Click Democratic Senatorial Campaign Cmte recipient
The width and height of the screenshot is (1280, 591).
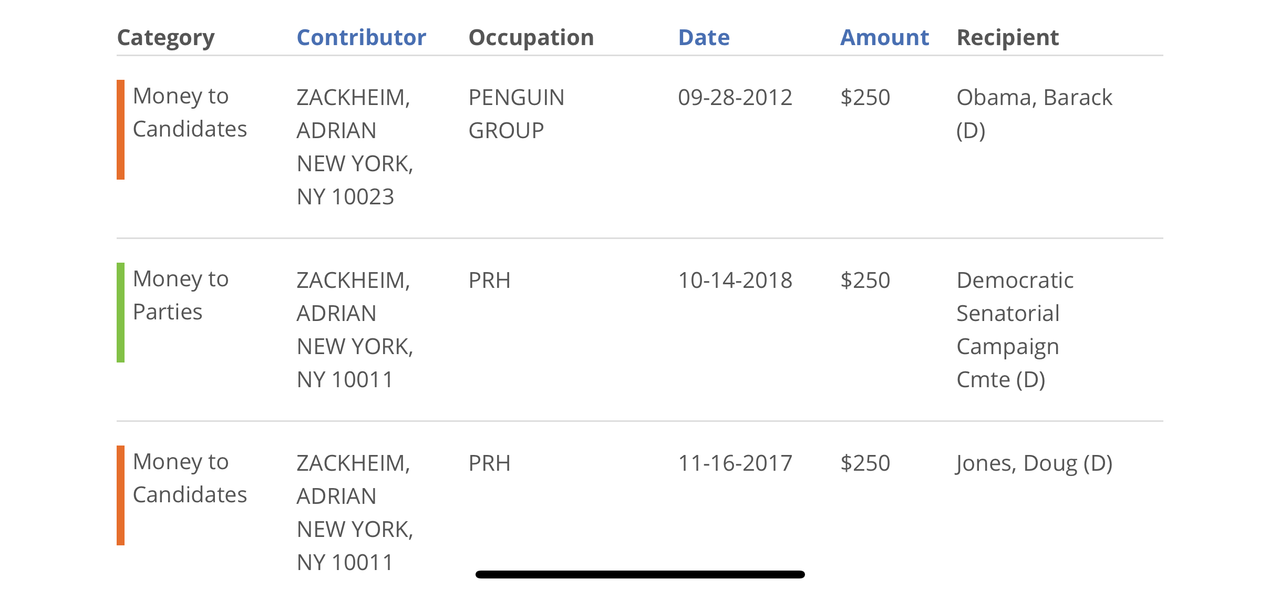tap(1015, 330)
